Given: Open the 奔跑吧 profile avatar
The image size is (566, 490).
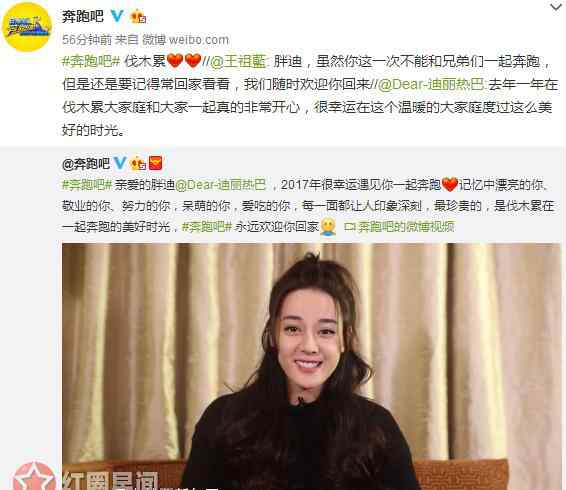Looking at the screenshot, I should (x=27, y=27).
